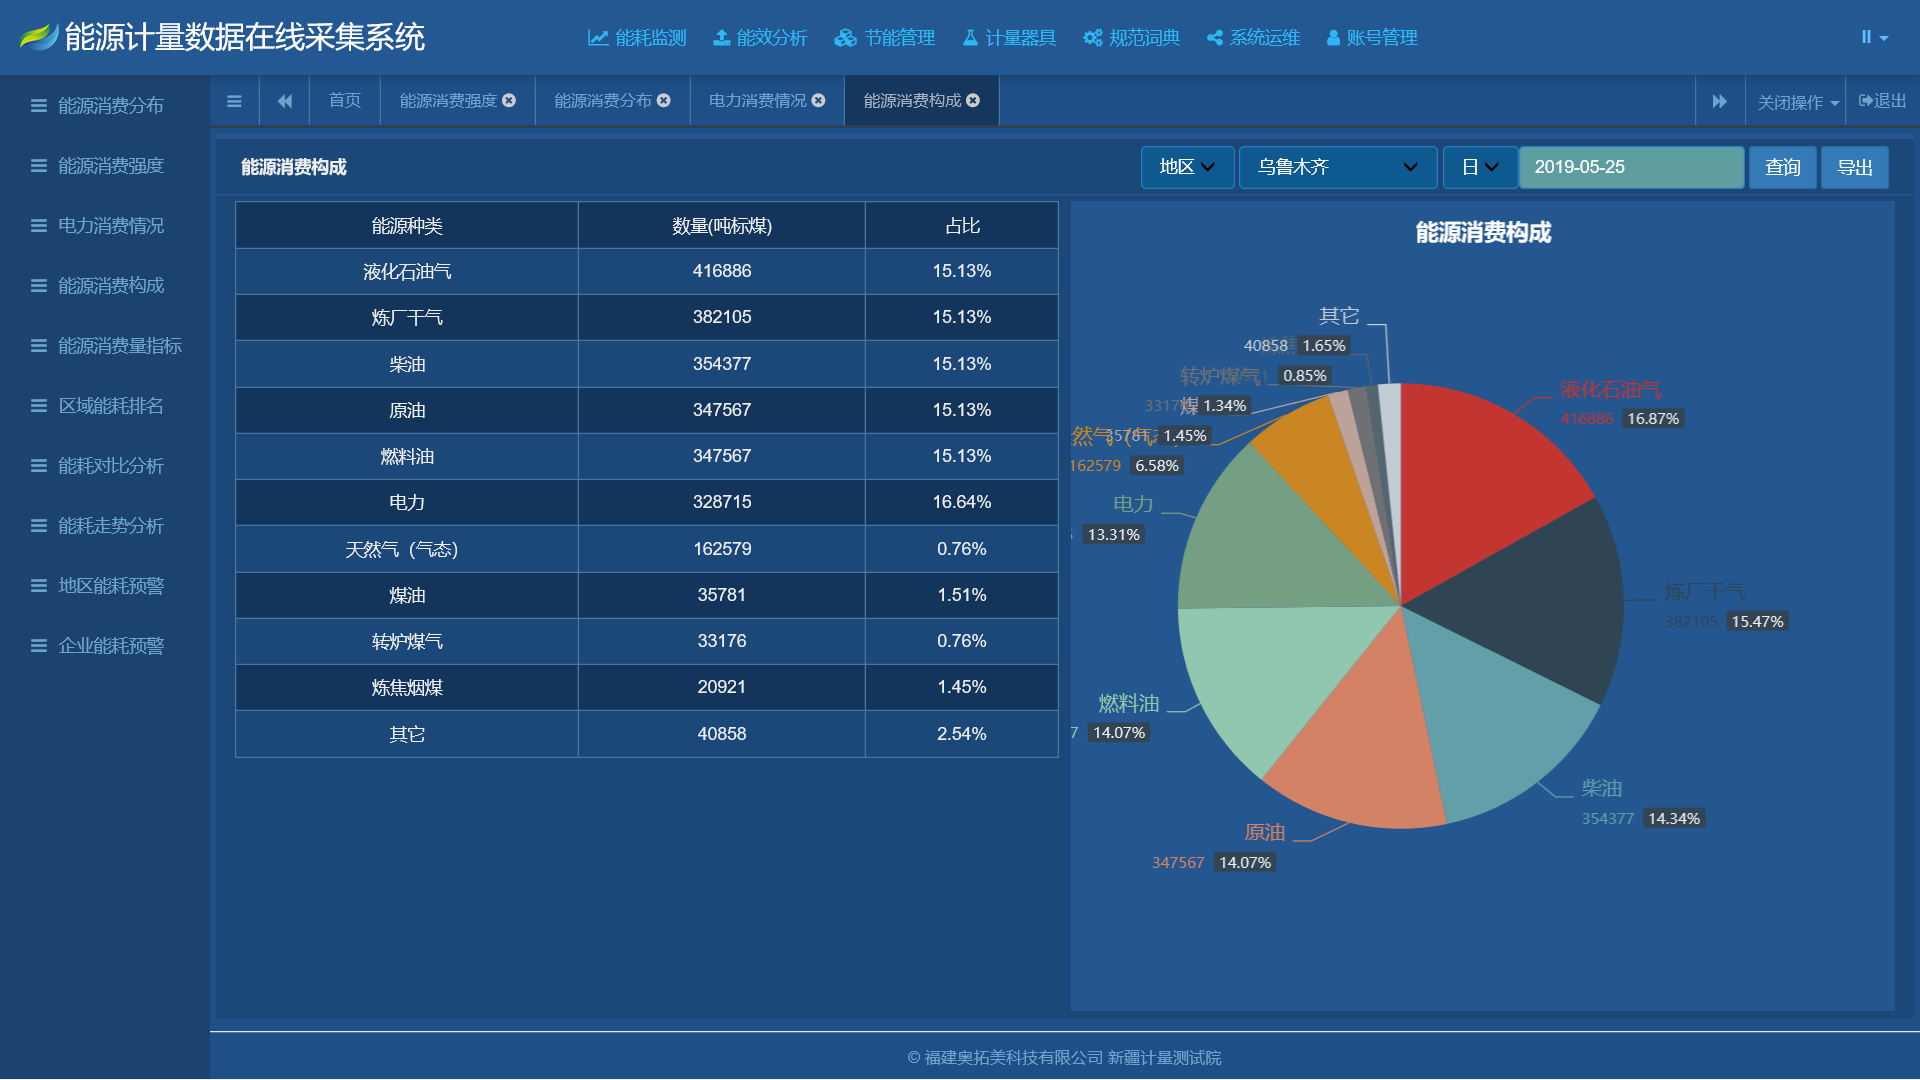This screenshot has width=1920, height=1080.
Task: Click the 导出 export button
Action: [x=1855, y=167]
